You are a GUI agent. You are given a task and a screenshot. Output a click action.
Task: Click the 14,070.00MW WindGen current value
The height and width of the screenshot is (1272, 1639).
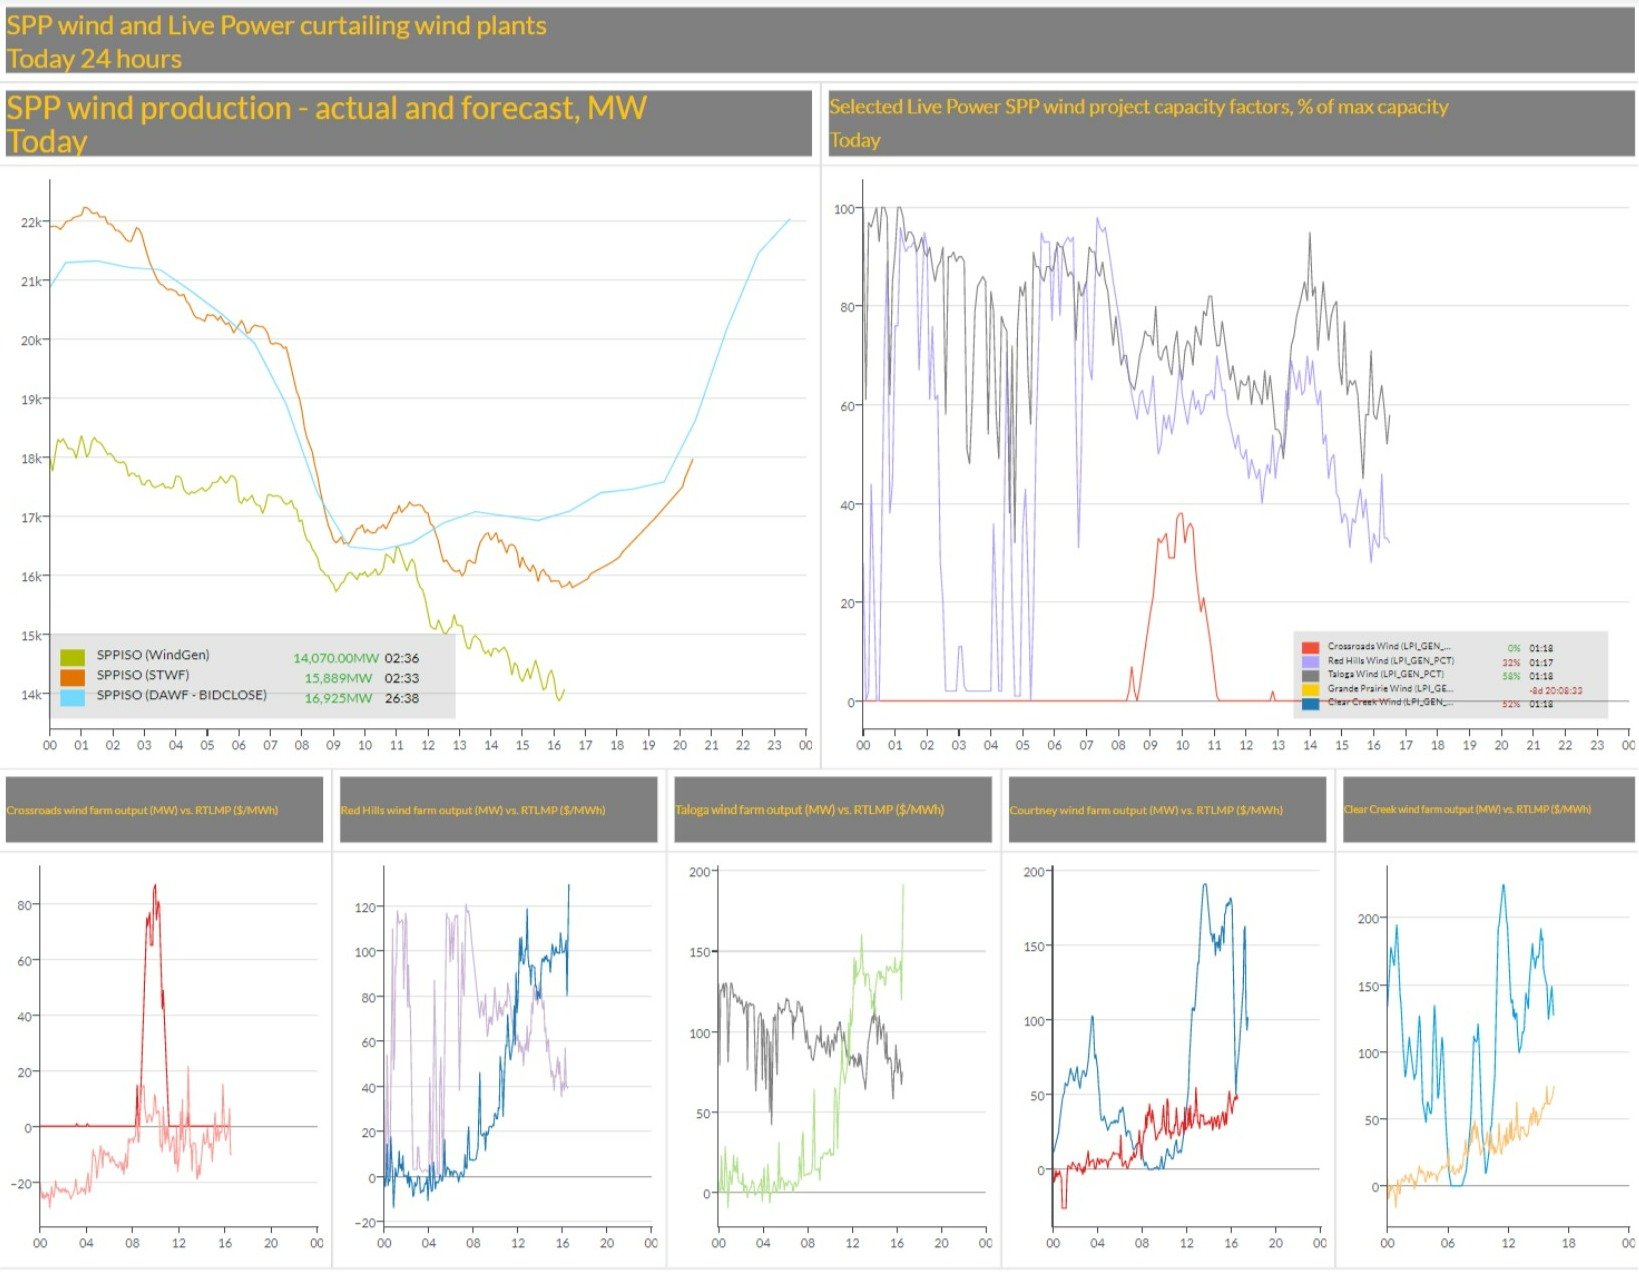click(x=335, y=658)
